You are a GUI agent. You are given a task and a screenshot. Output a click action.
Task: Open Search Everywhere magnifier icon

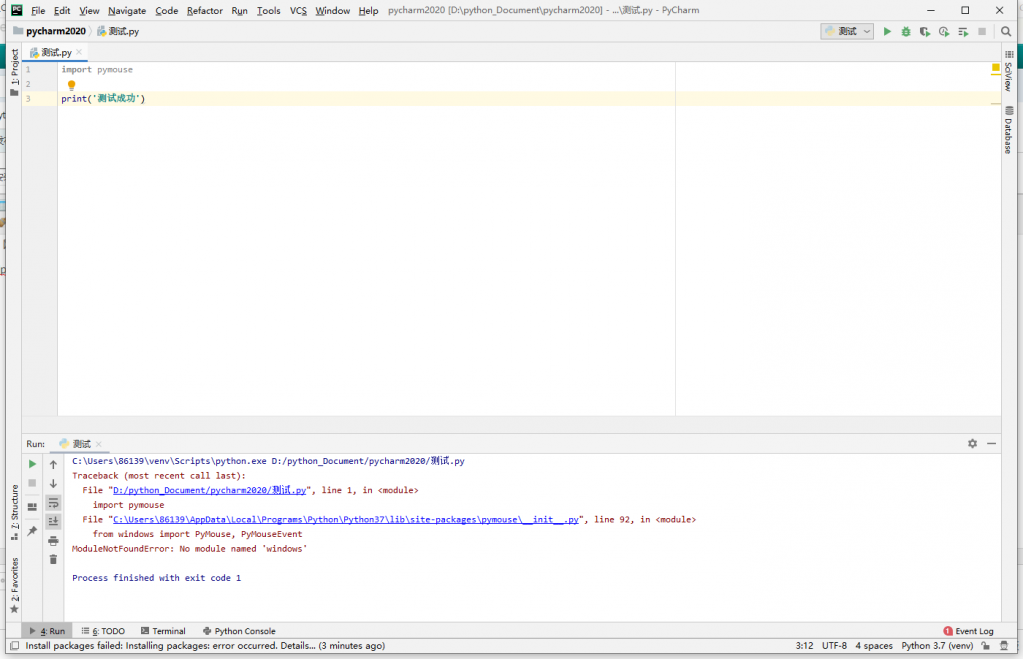tap(1006, 32)
